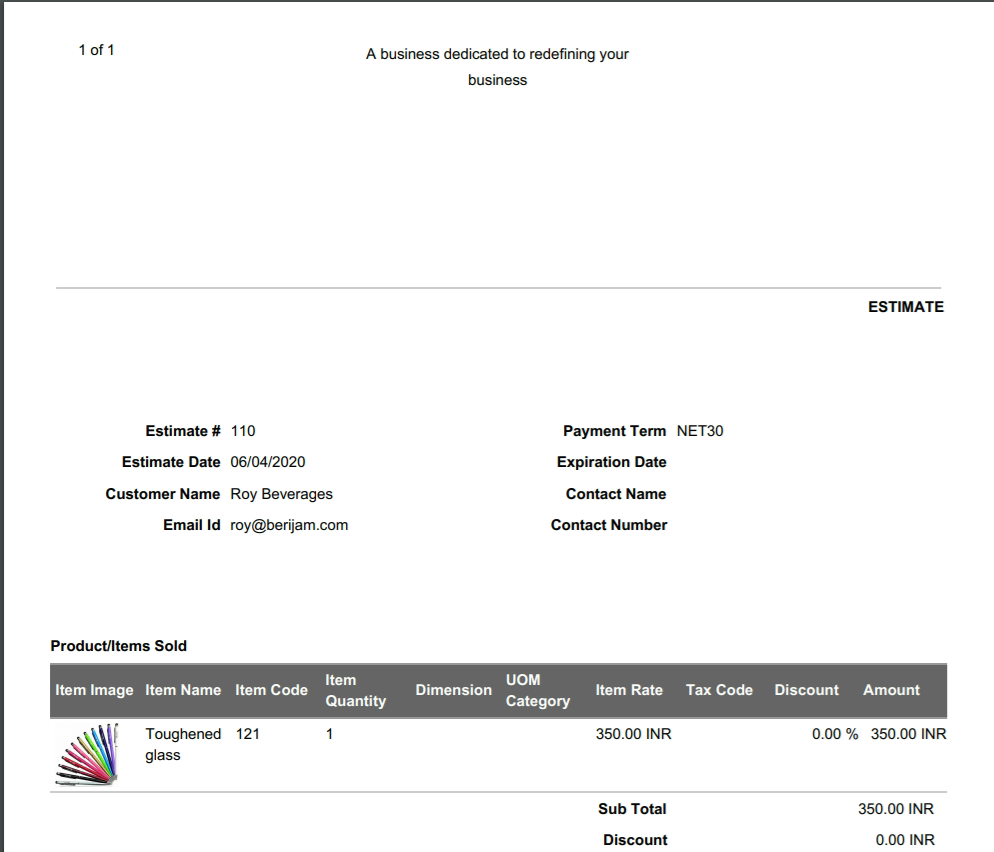Click the Item Name column header

[183, 690]
